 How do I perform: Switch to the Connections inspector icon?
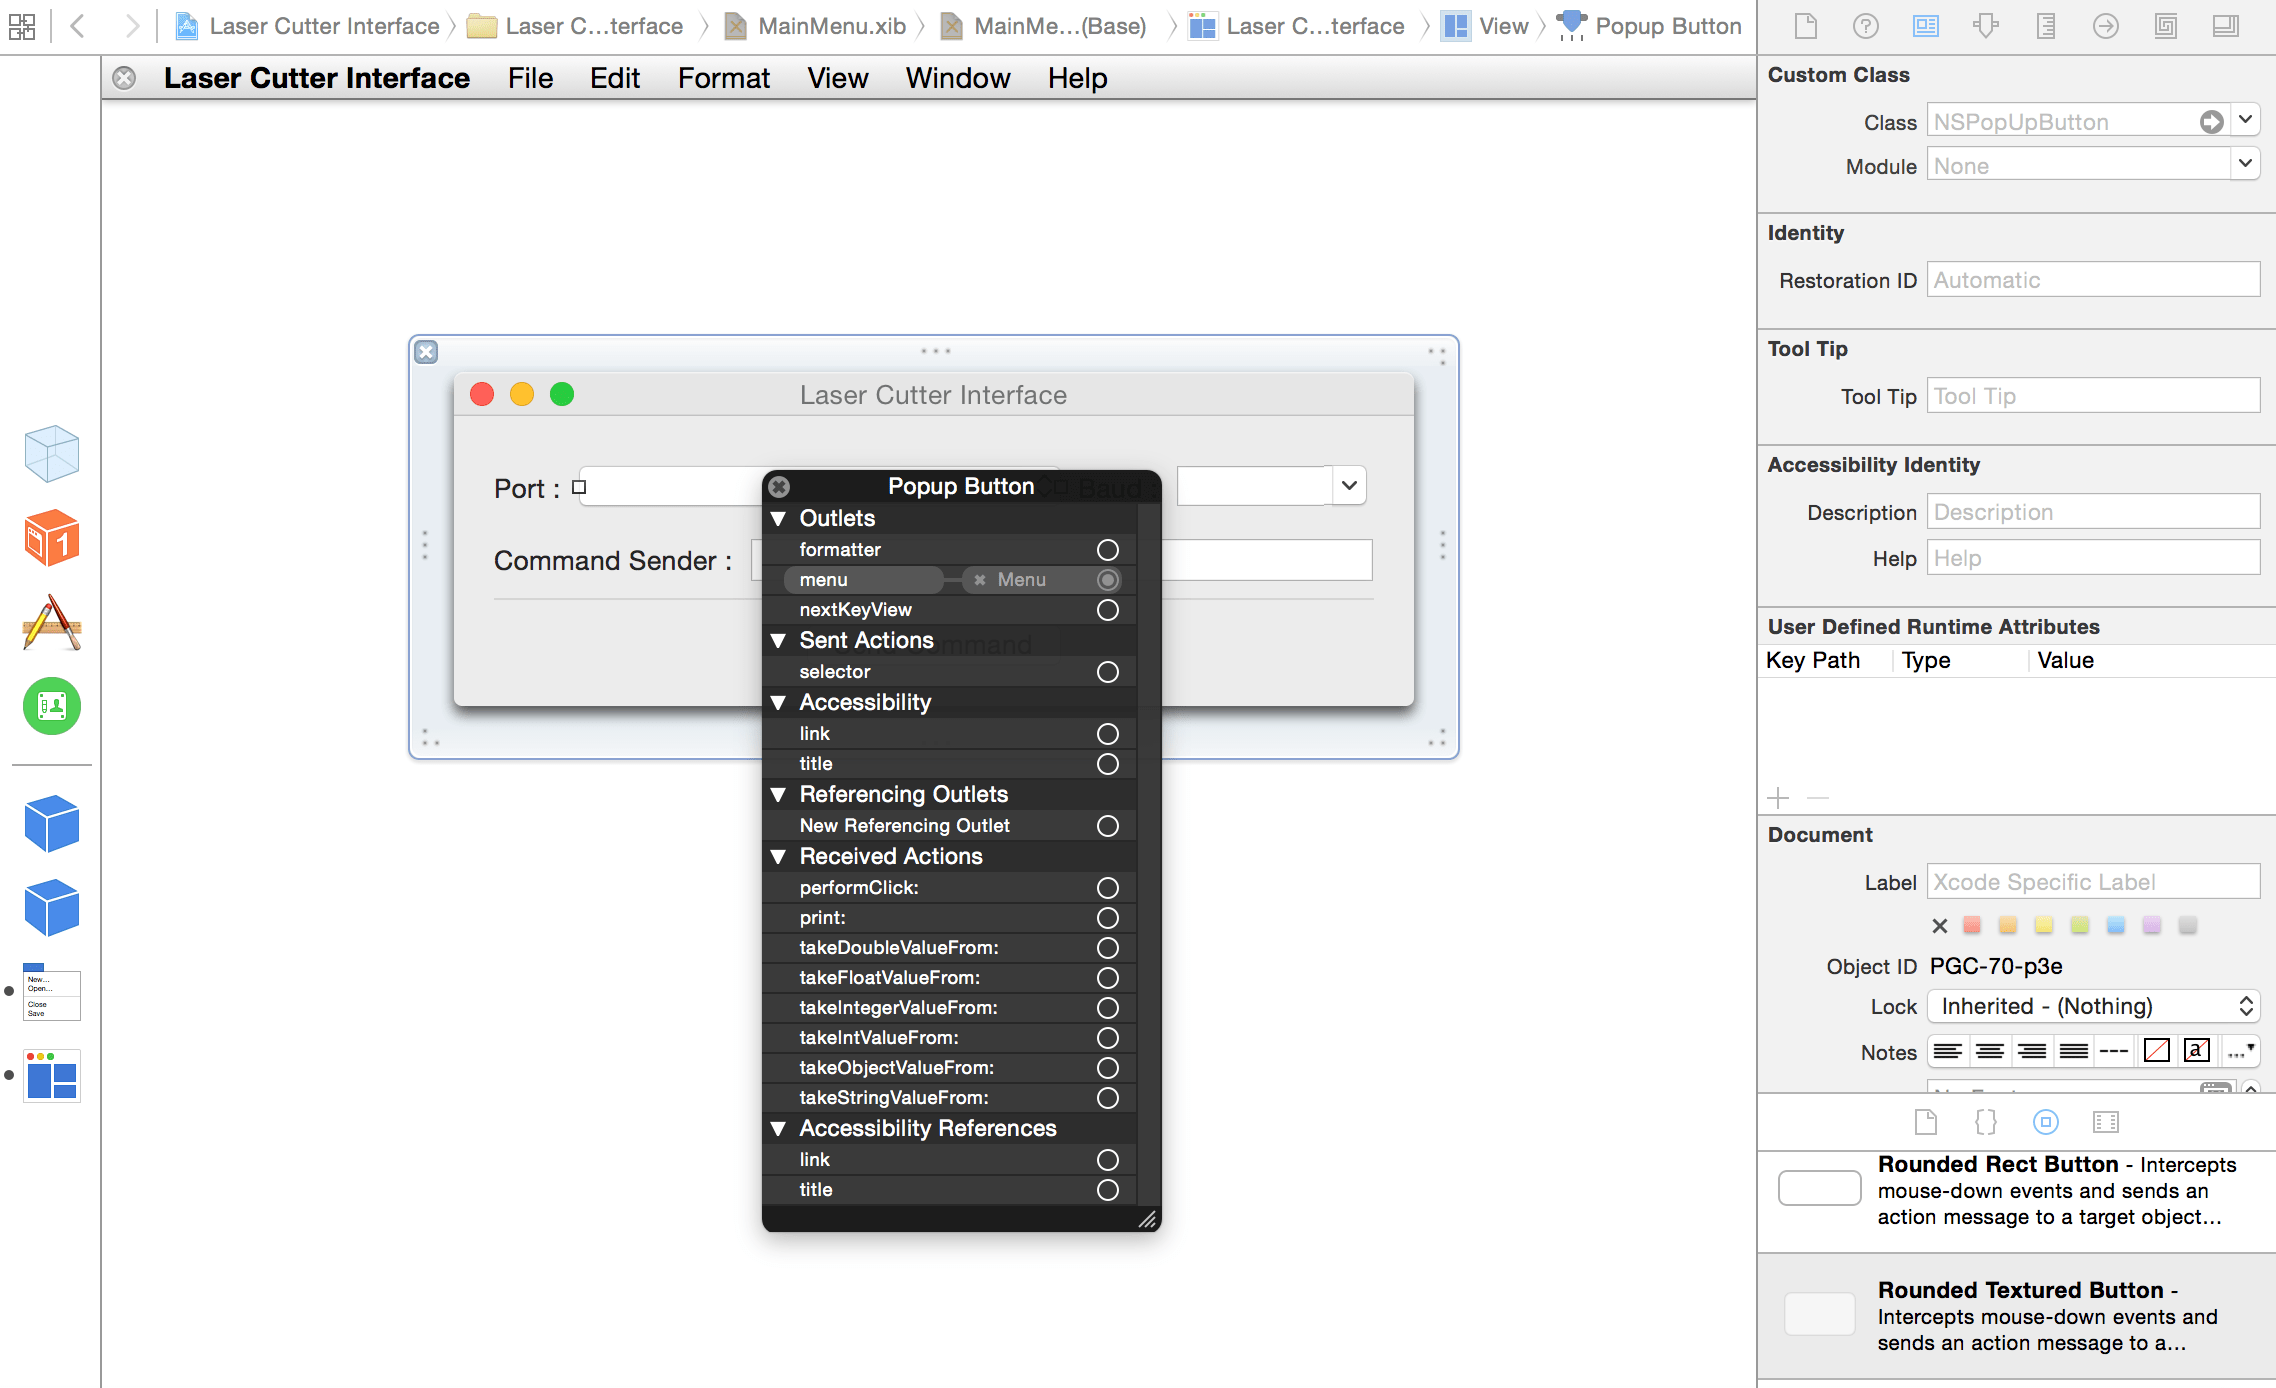(x=2105, y=27)
